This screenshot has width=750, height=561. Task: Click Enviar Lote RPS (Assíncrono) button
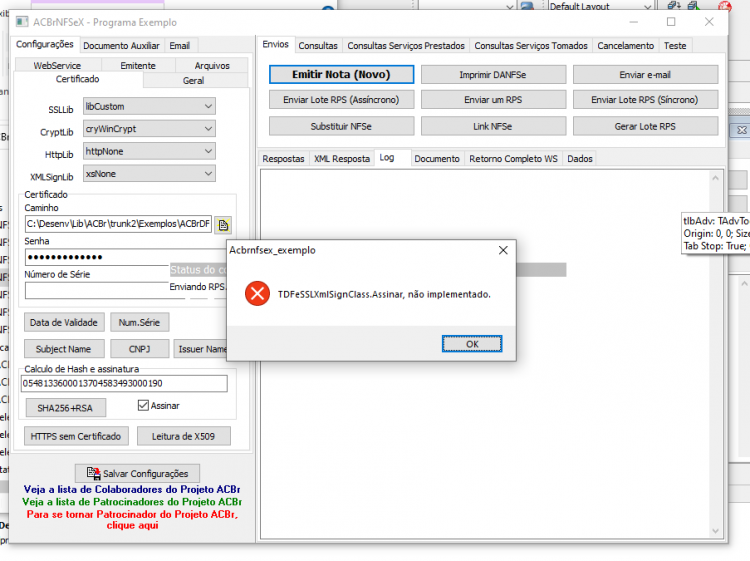[x=342, y=100]
